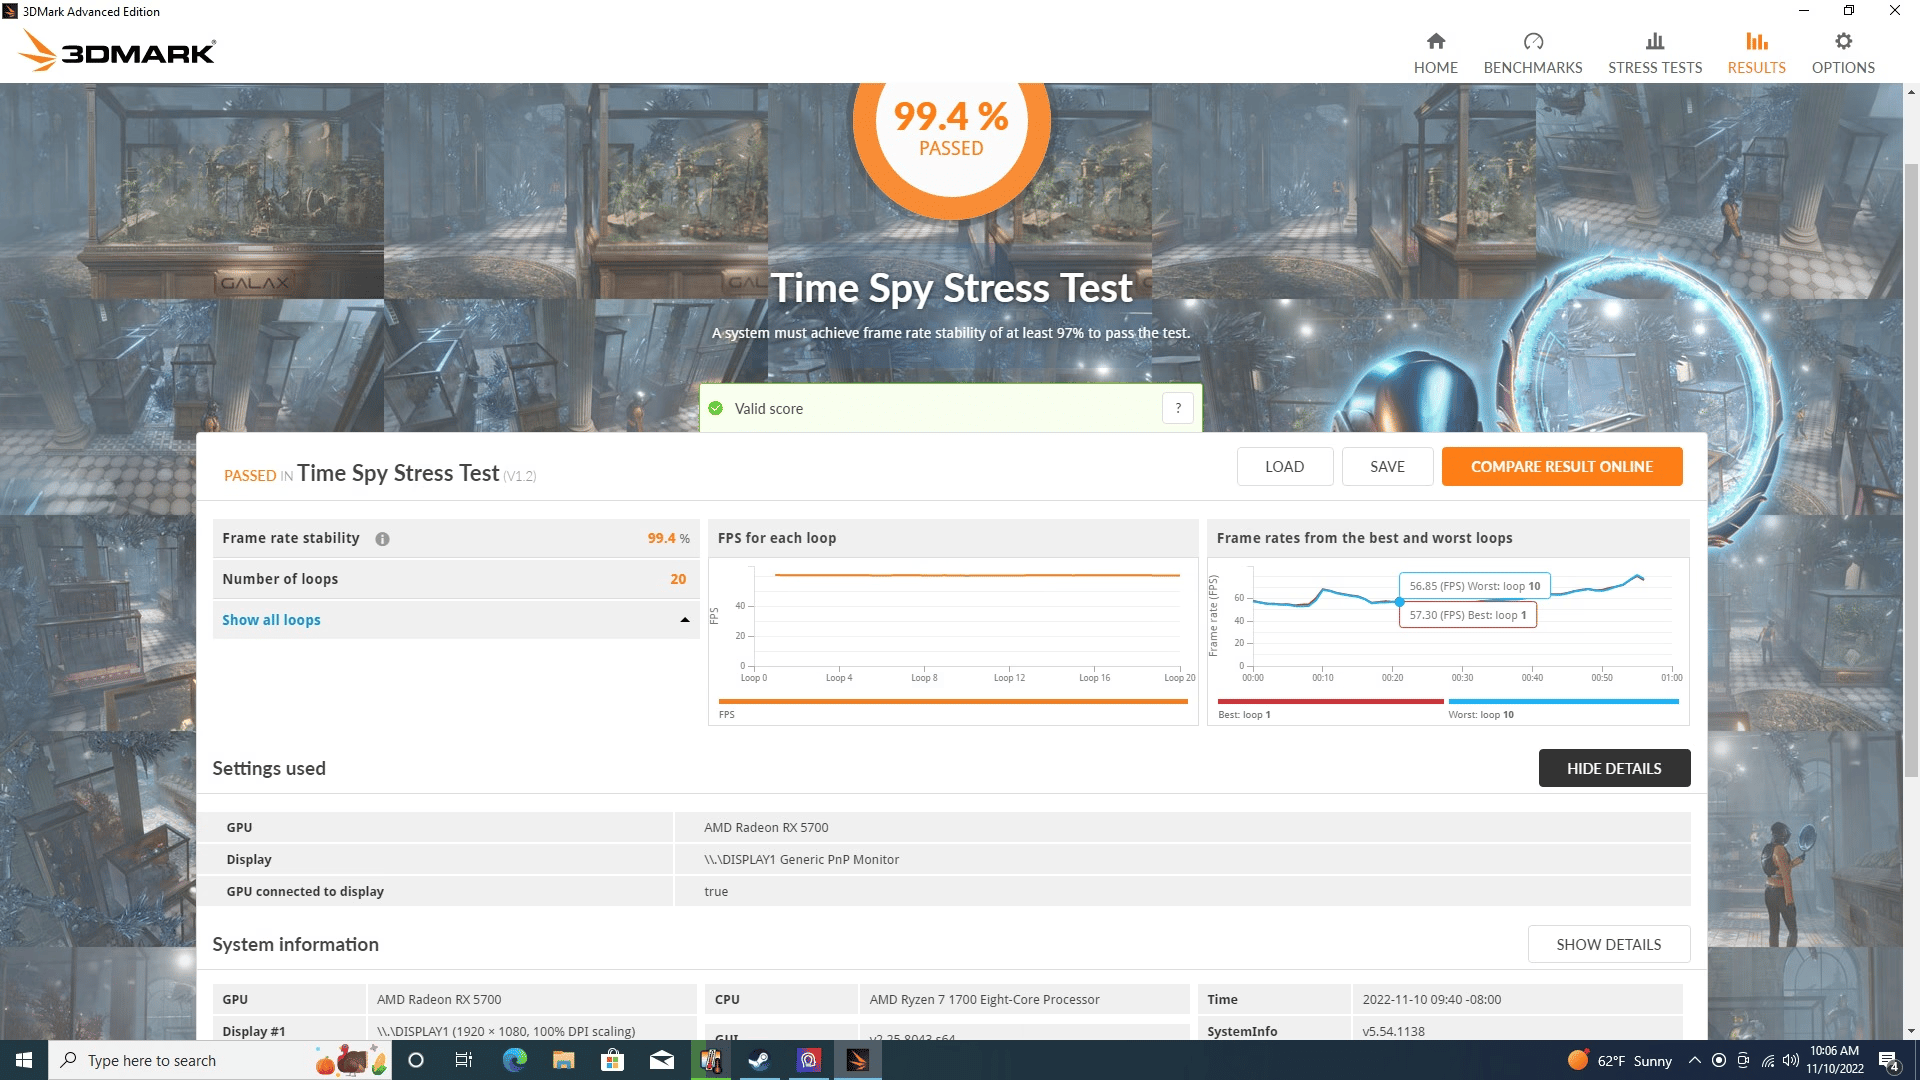Screen dimensions: 1920x1080
Task: Show hidden system tray icons
Action: pos(1694,1060)
